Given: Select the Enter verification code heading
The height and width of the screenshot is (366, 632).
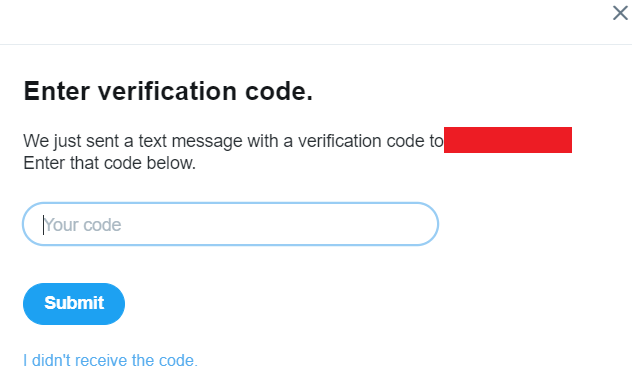Looking at the screenshot, I should [x=168, y=91].
